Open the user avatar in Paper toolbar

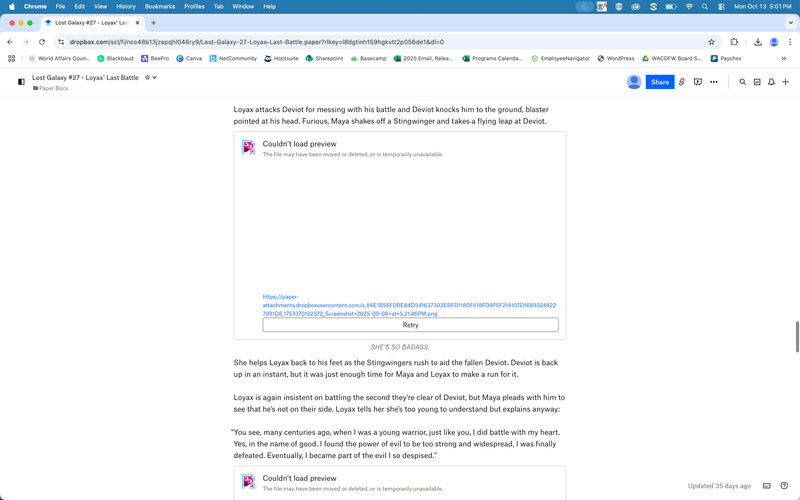(x=634, y=82)
